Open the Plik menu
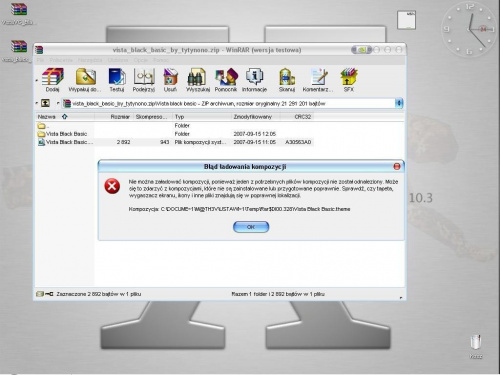The image size is (500, 375). [x=41, y=60]
